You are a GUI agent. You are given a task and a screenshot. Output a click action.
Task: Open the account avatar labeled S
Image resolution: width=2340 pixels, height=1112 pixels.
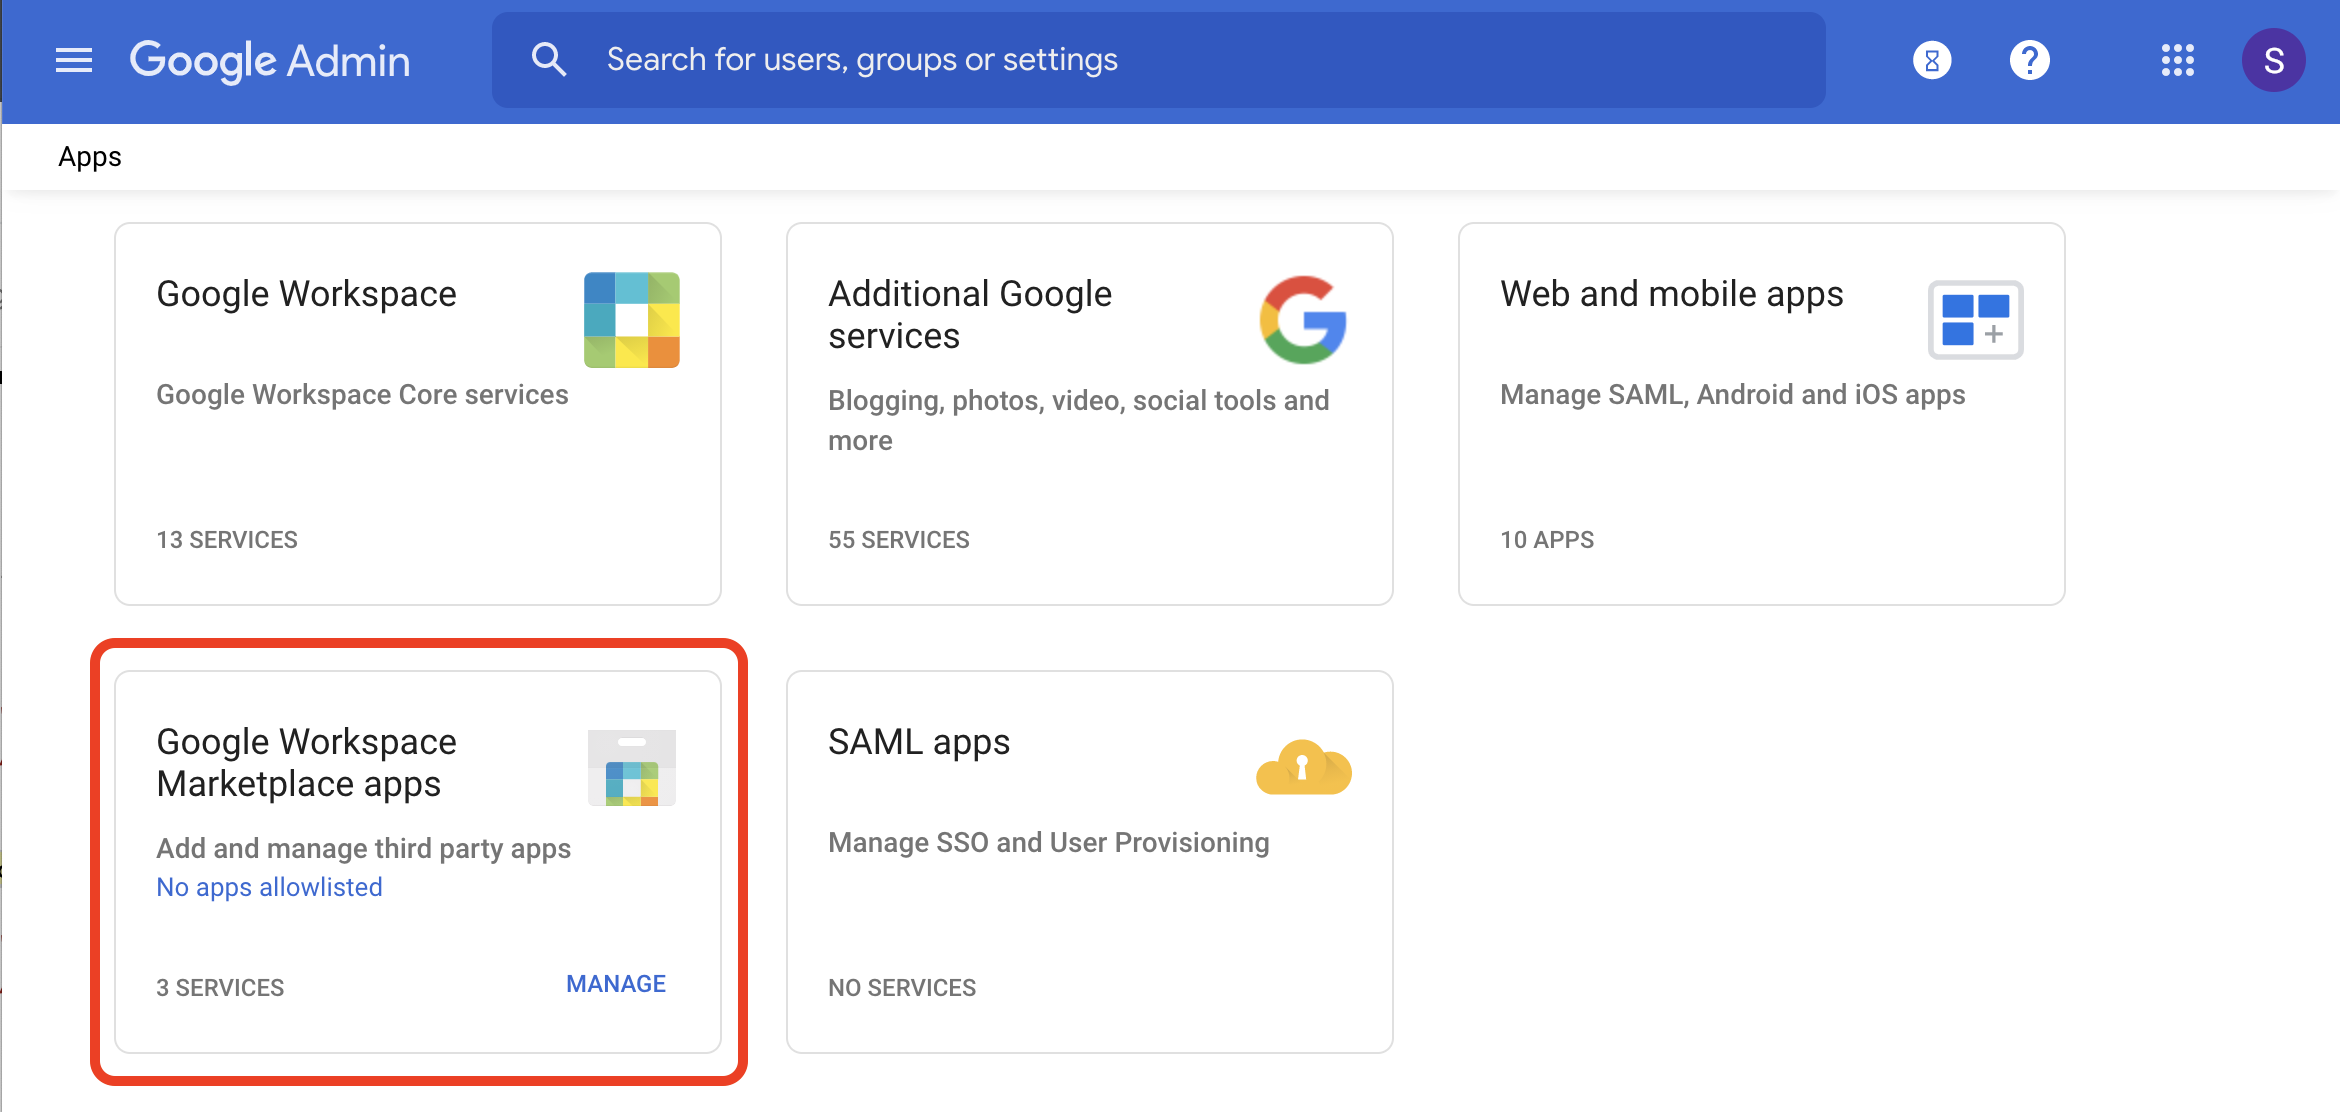2274,60
